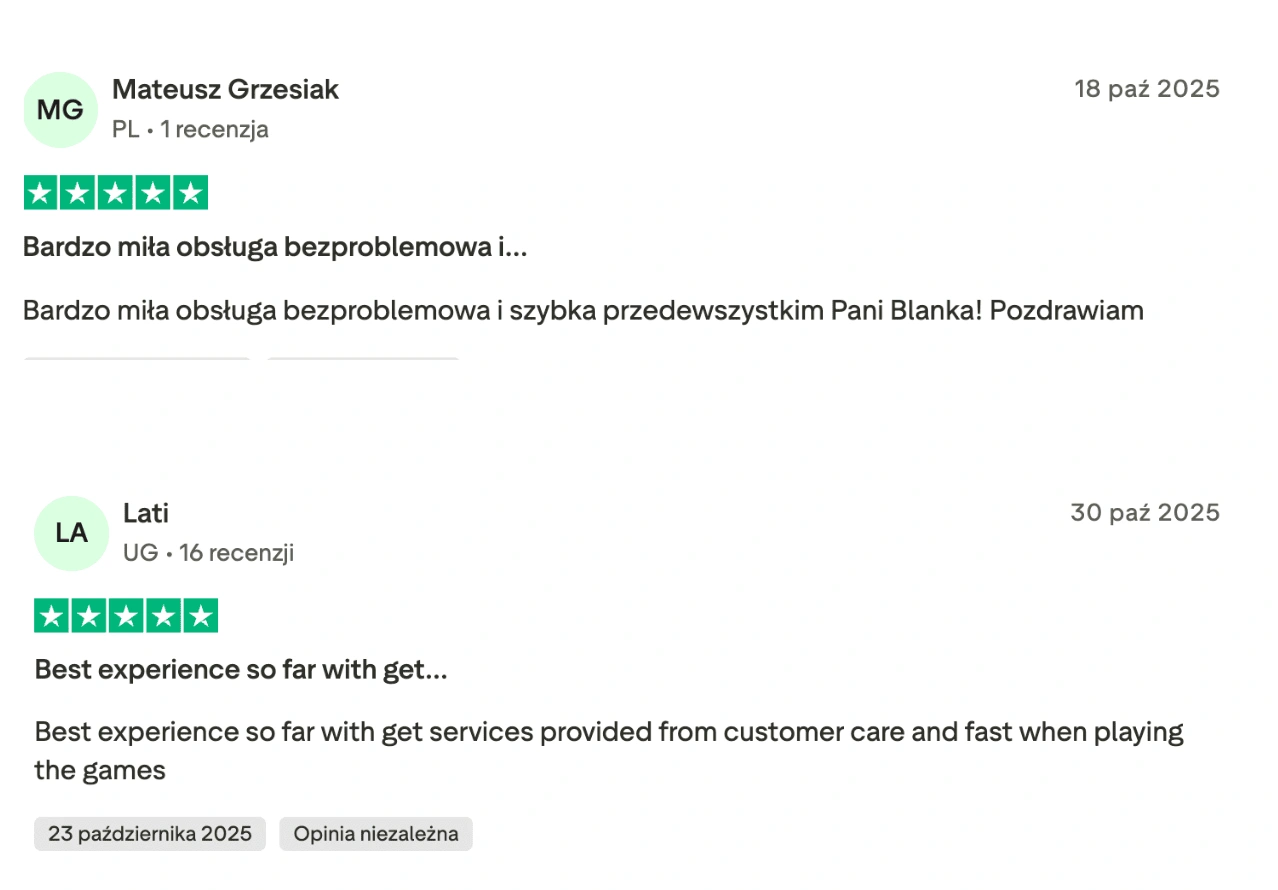Viewport: 1278px width, 890px height.
Task: Click the 18 paź 2025 review date
Action: (1147, 89)
